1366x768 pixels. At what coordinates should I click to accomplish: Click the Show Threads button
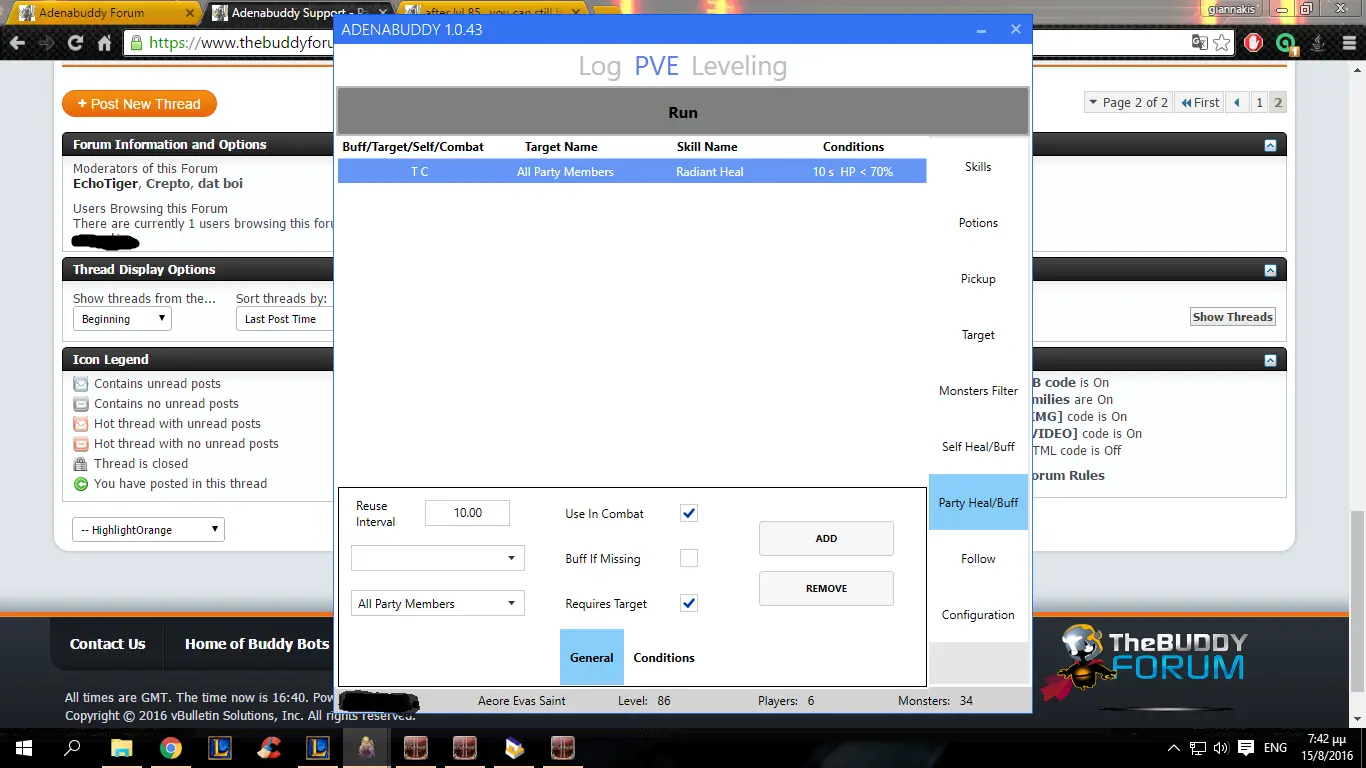pos(1233,317)
